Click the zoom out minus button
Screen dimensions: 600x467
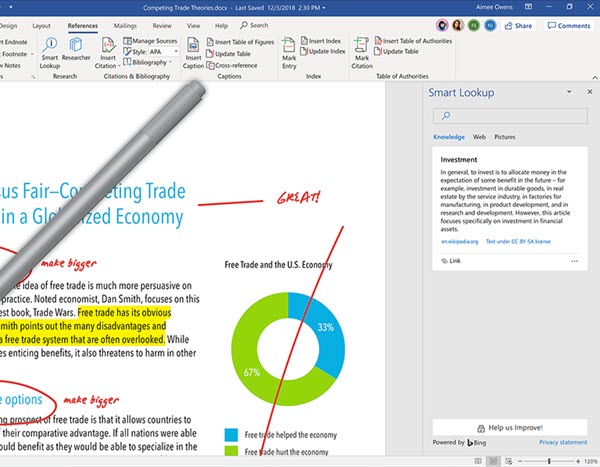tap(520, 461)
